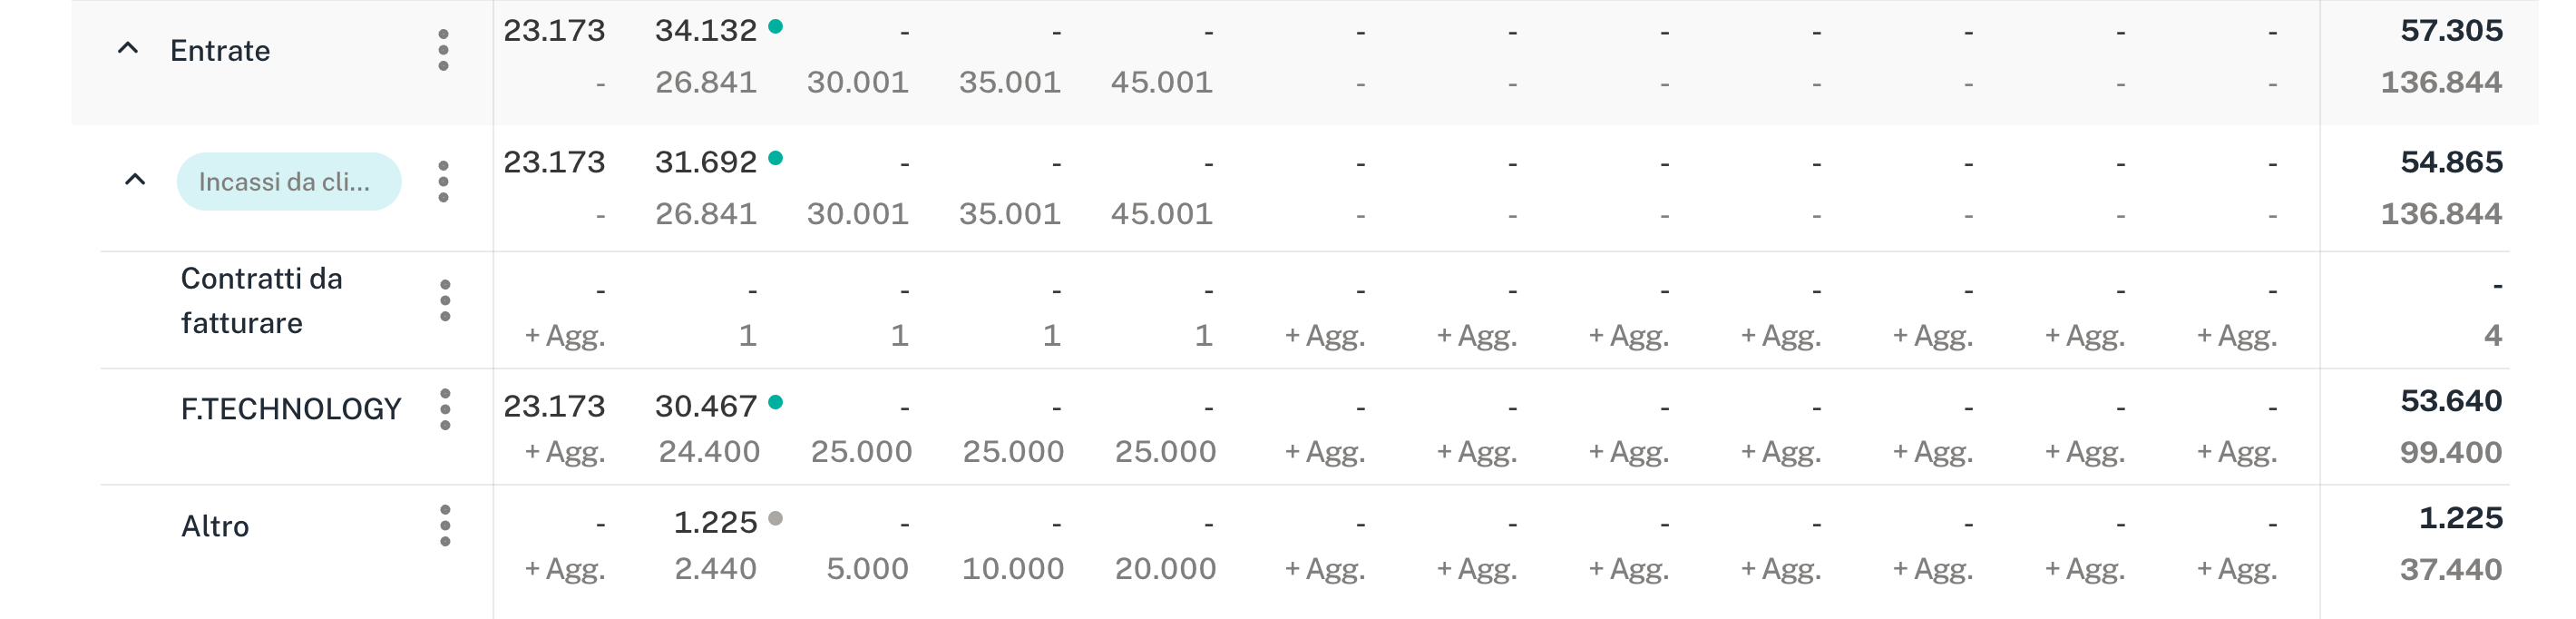Collapse the Entrate section chevron
The image size is (2576, 619).
128,48
